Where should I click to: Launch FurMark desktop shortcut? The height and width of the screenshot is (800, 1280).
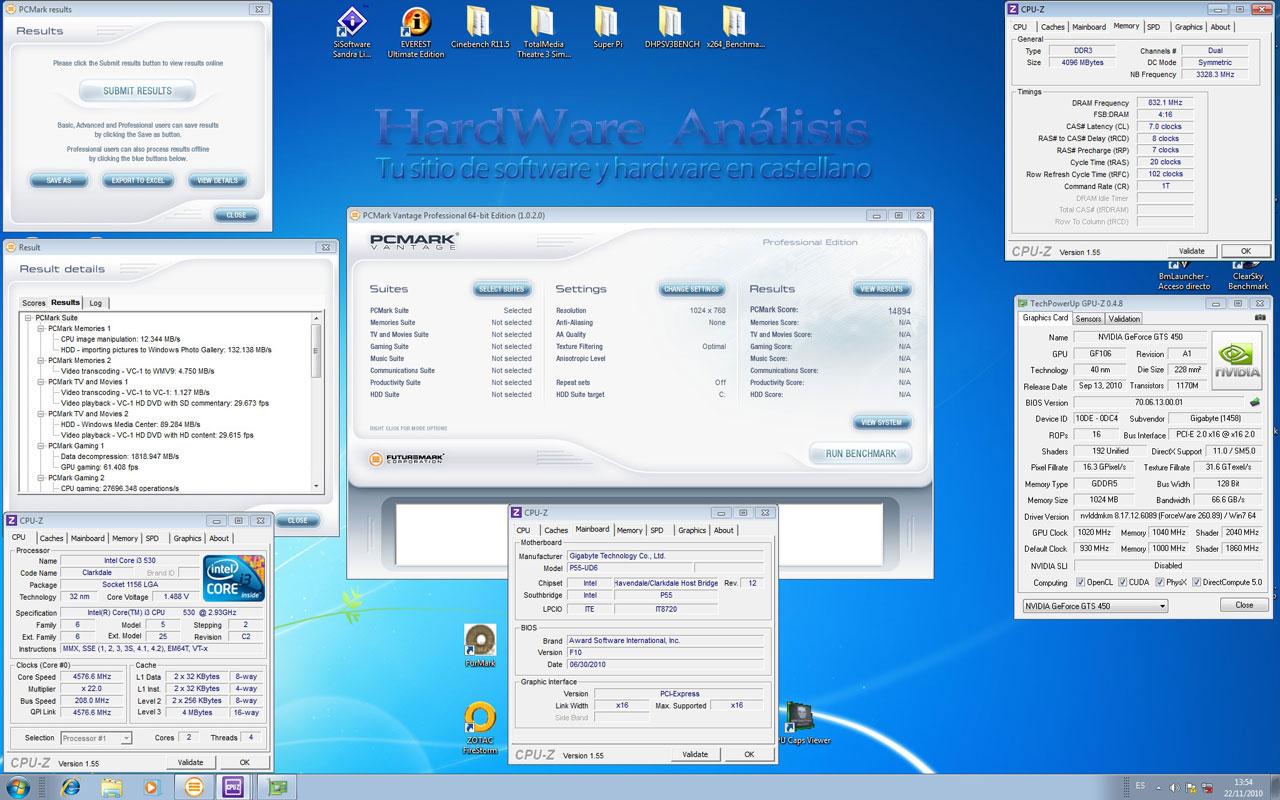480,646
